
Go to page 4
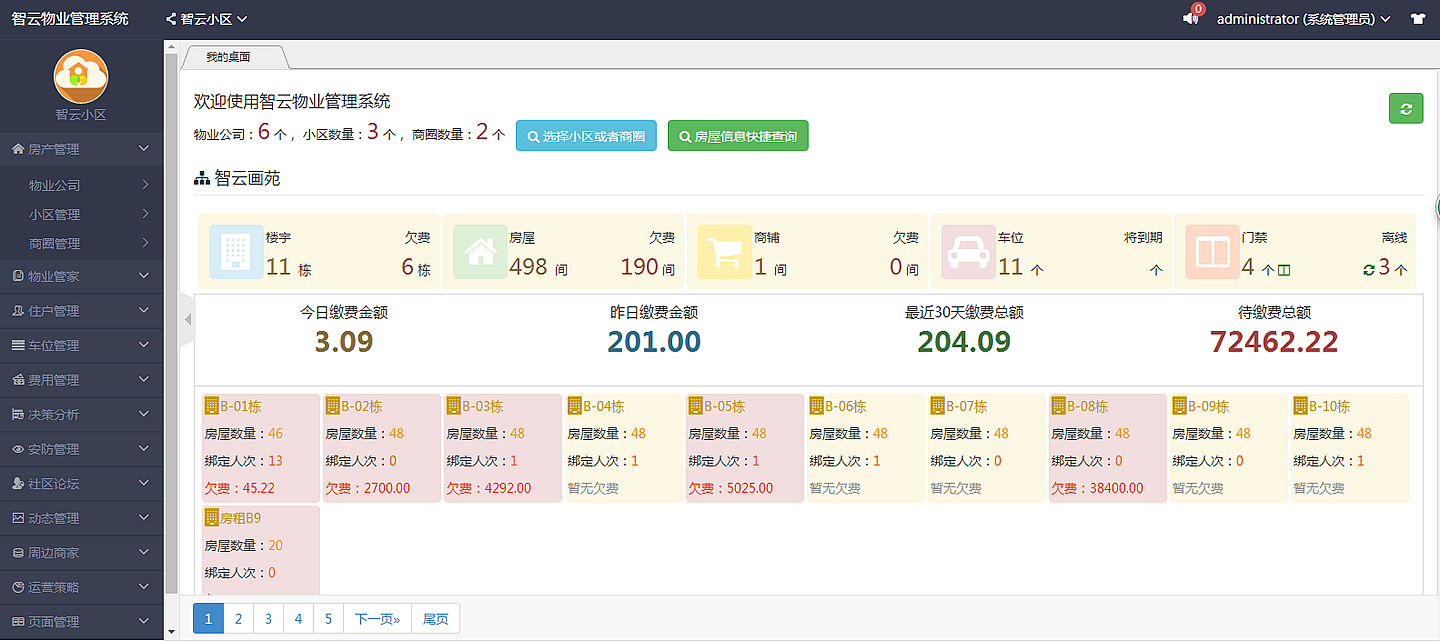(x=298, y=619)
